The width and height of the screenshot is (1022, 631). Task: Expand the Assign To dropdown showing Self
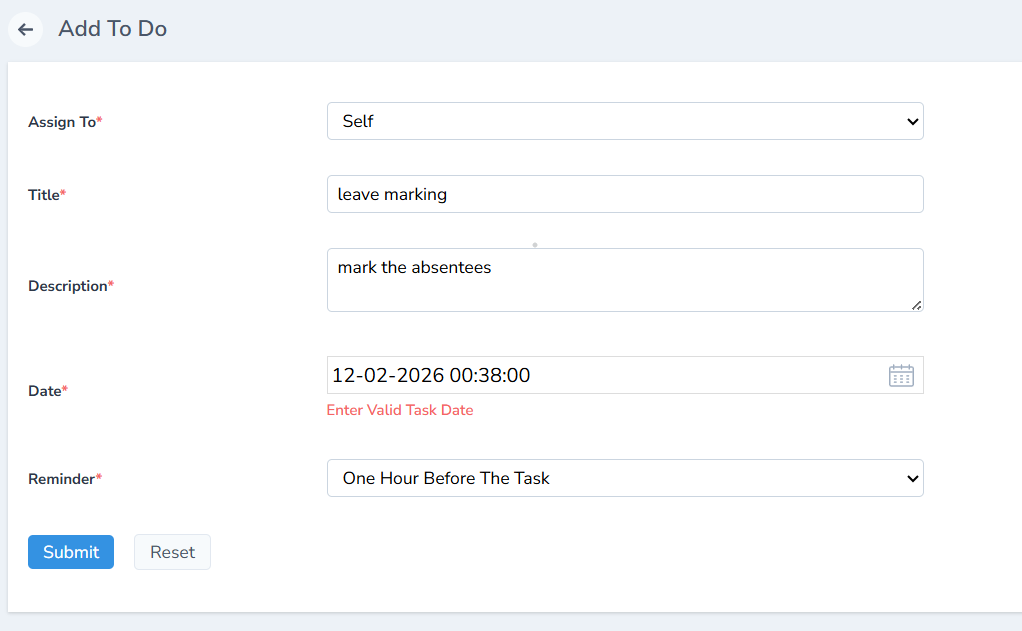623,121
